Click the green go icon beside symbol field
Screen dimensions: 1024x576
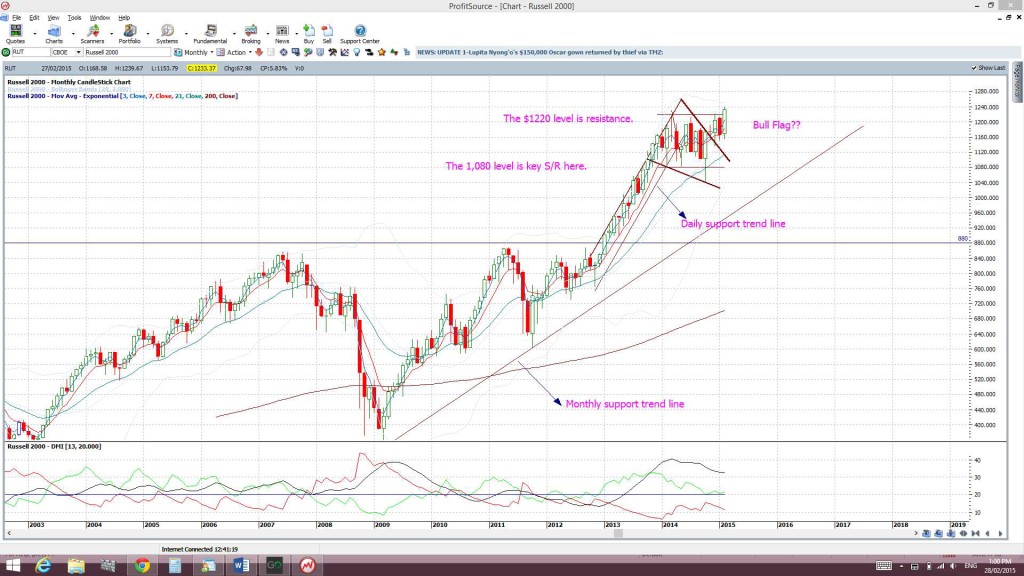point(6,52)
